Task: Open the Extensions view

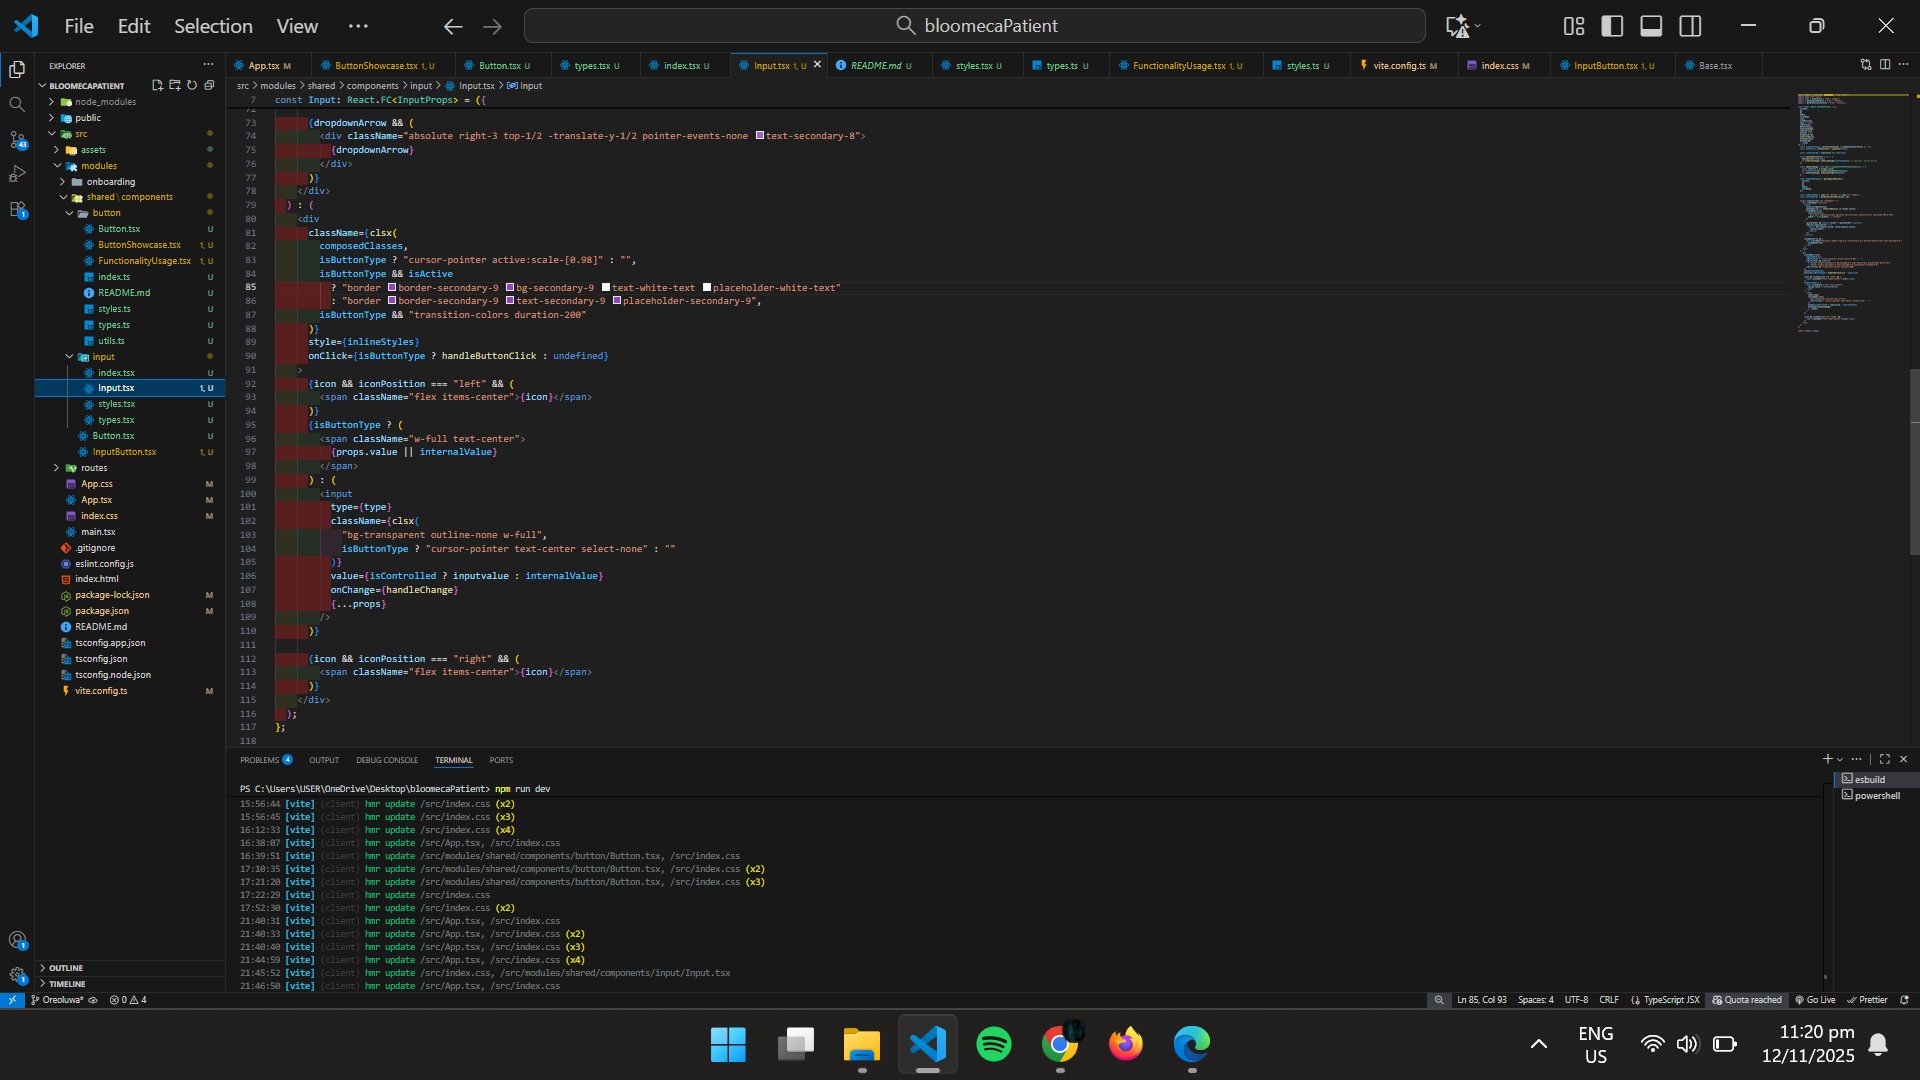Action: pyautogui.click(x=17, y=210)
